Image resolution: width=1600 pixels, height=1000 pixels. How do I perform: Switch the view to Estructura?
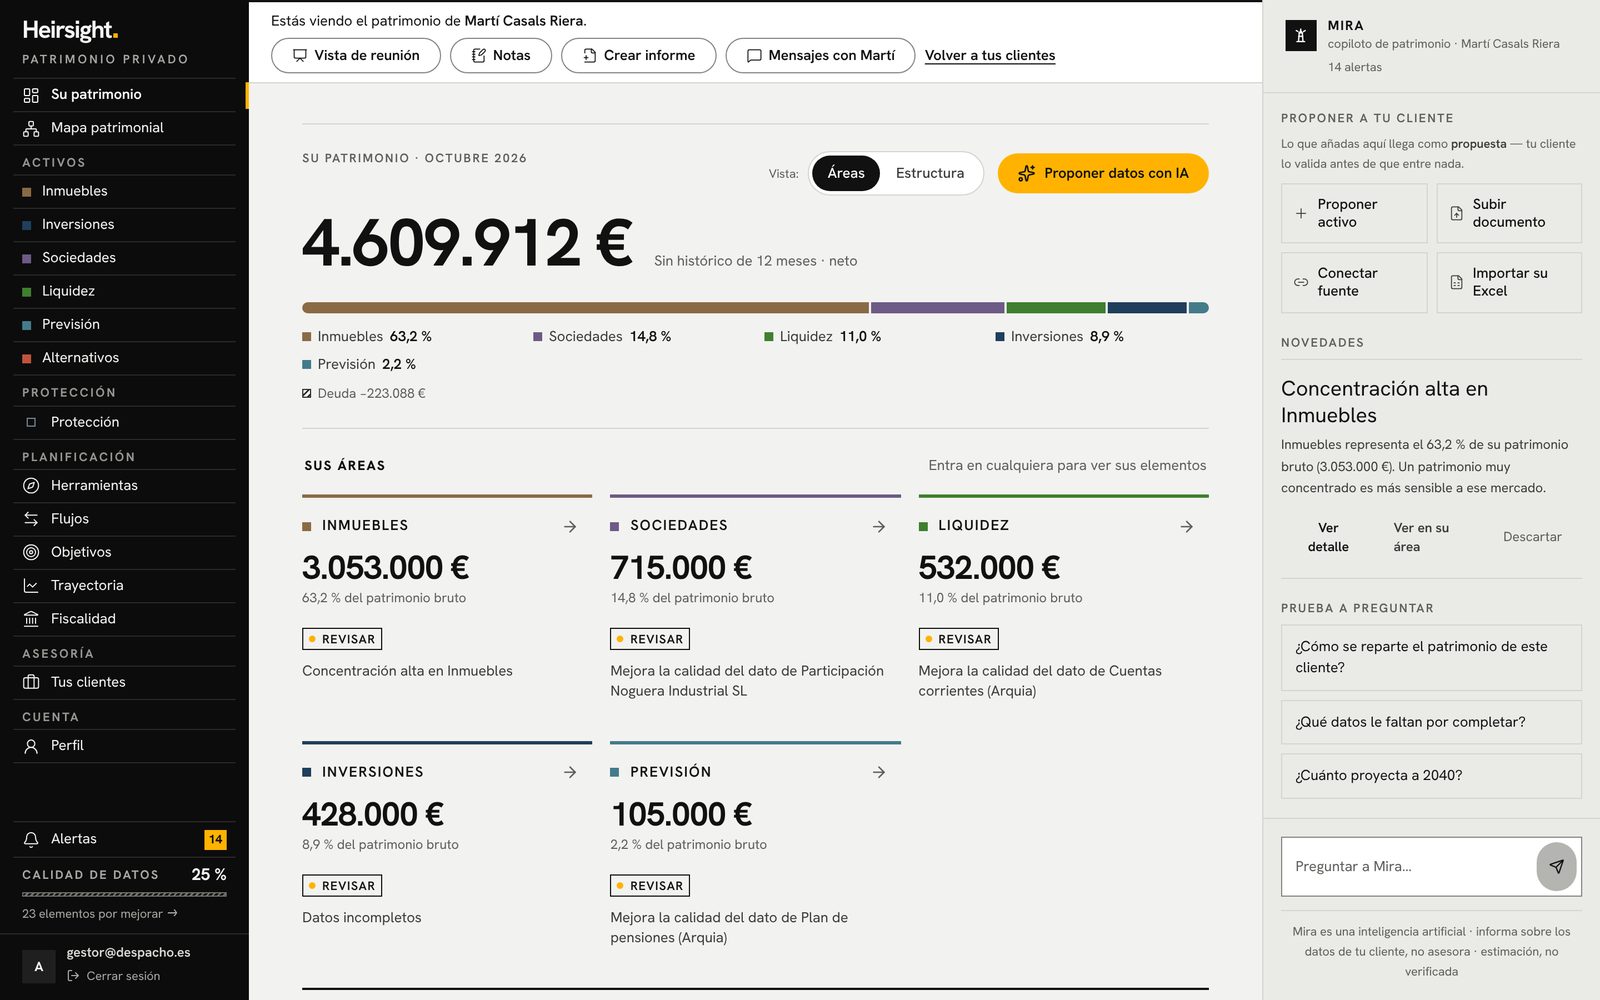pos(930,173)
